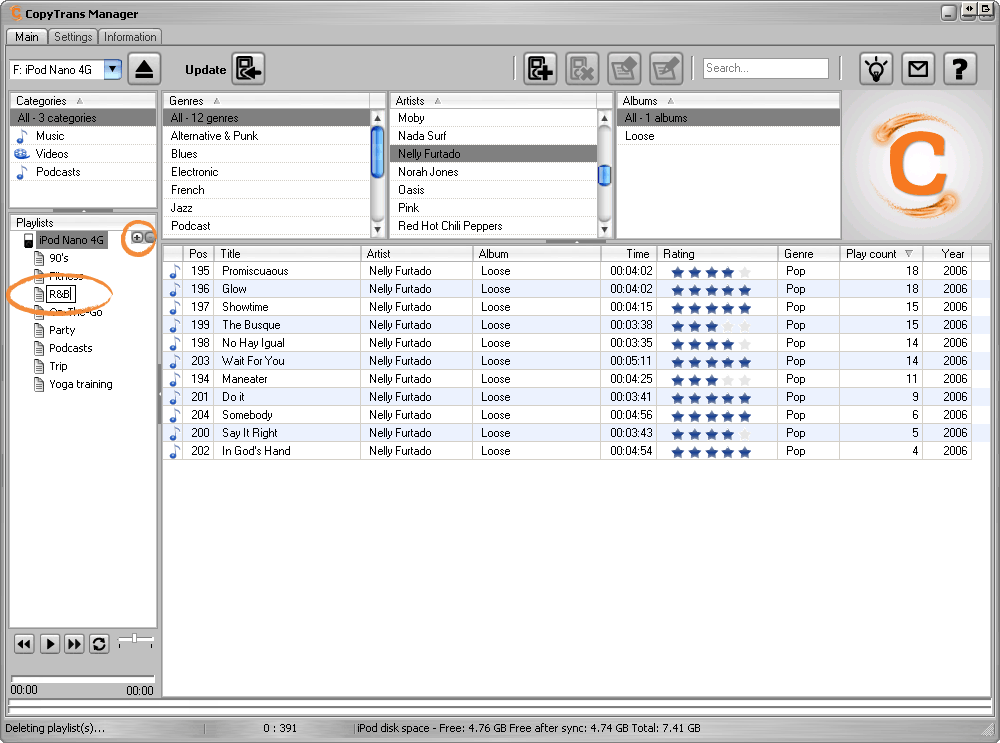Select the Jazz genre

[x=267, y=208]
